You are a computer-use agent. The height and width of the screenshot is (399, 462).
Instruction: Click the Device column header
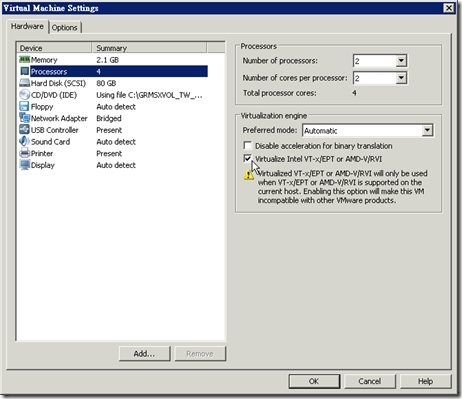(54, 48)
